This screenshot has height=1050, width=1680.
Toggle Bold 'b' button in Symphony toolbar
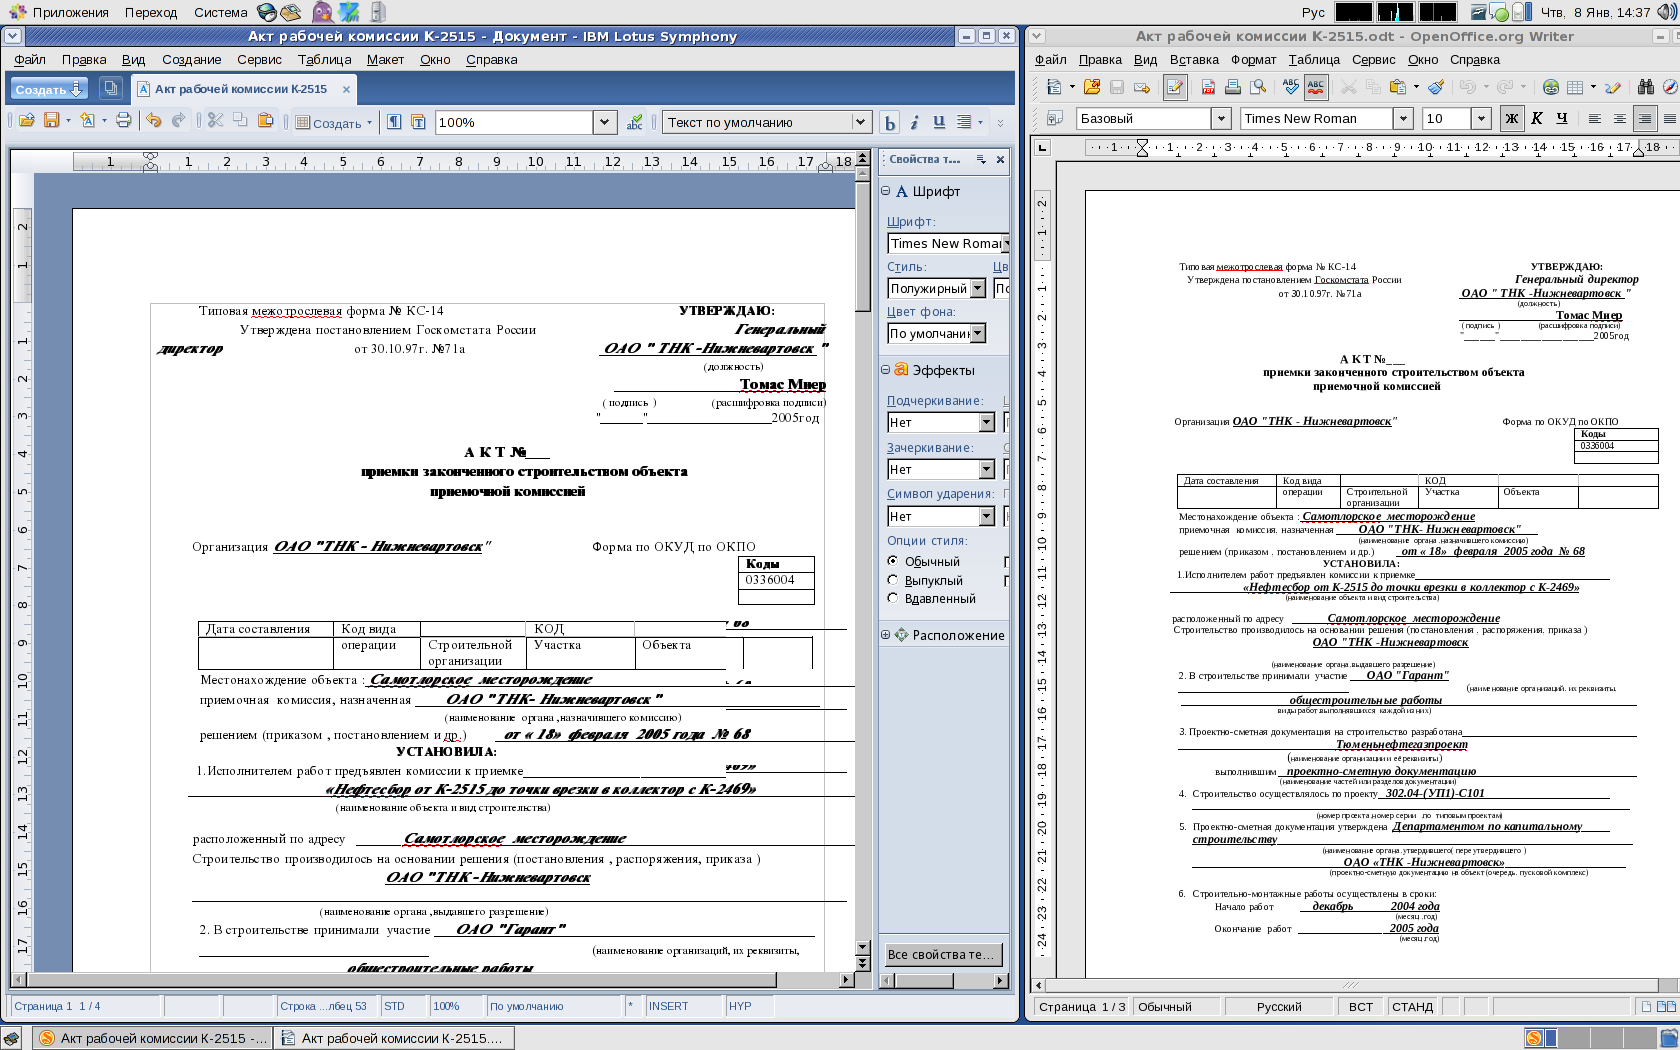[x=889, y=123]
